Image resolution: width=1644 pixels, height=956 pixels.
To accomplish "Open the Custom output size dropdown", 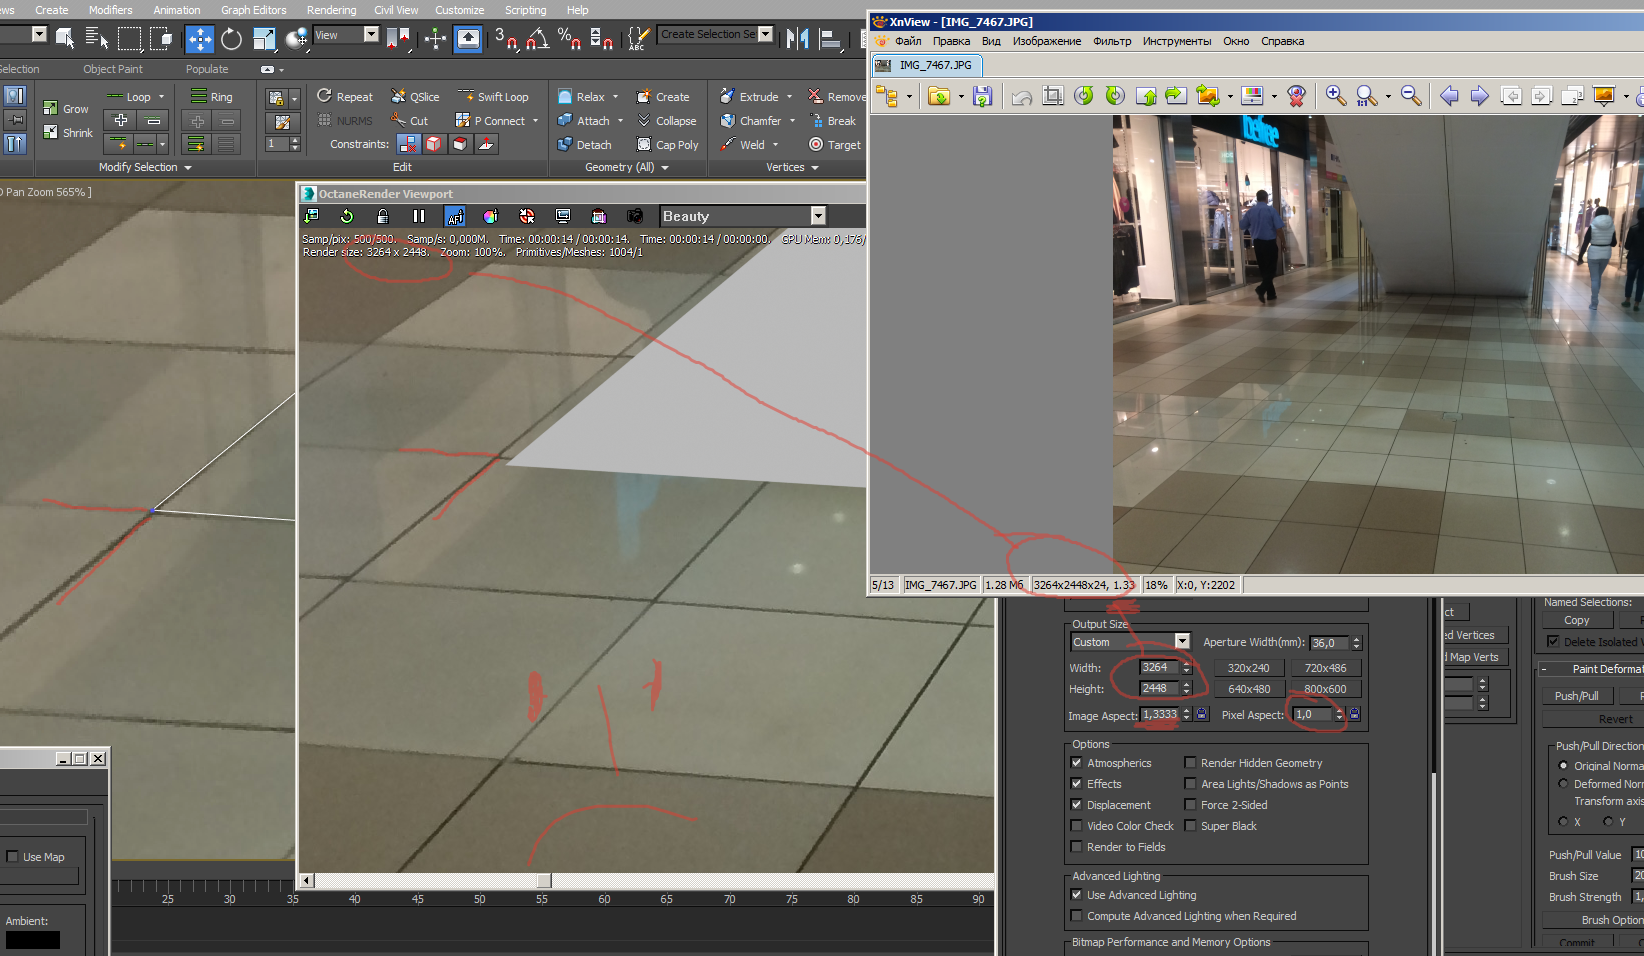I will coord(1182,642).
